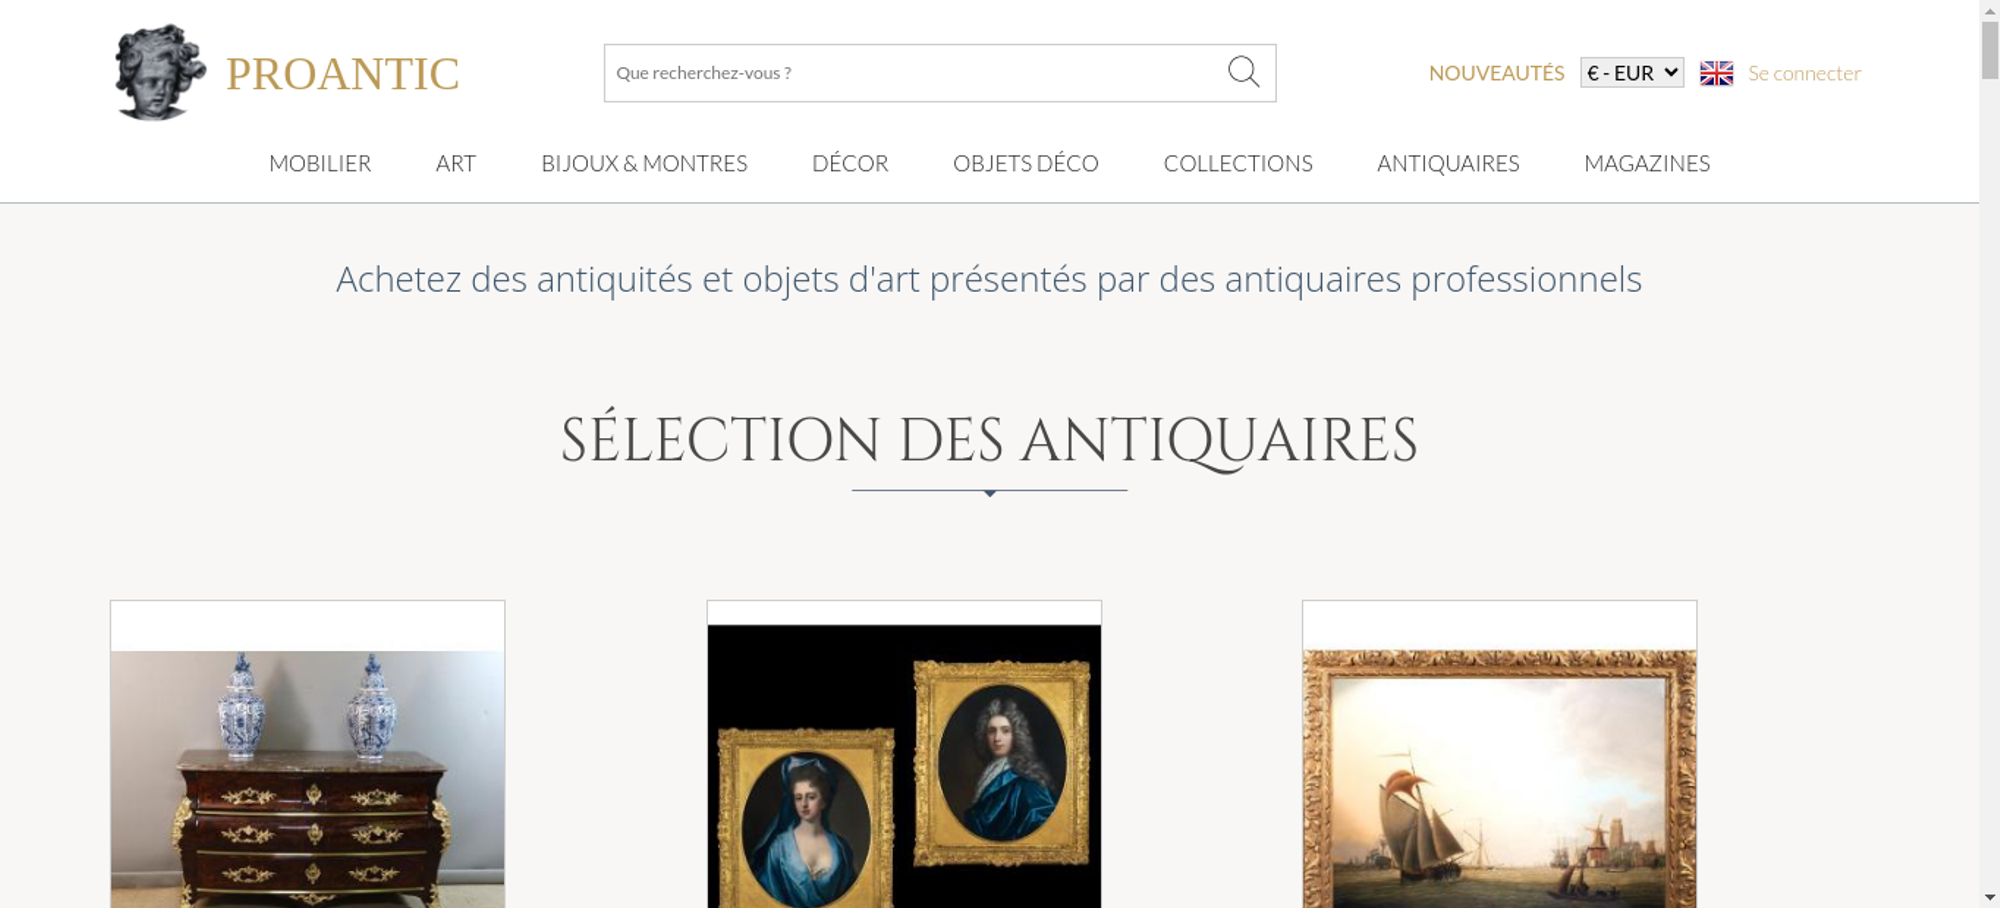Open the BIJOUX & MONTRES menu
Viewport: 2000px width, 908px height.
(644, 163)
